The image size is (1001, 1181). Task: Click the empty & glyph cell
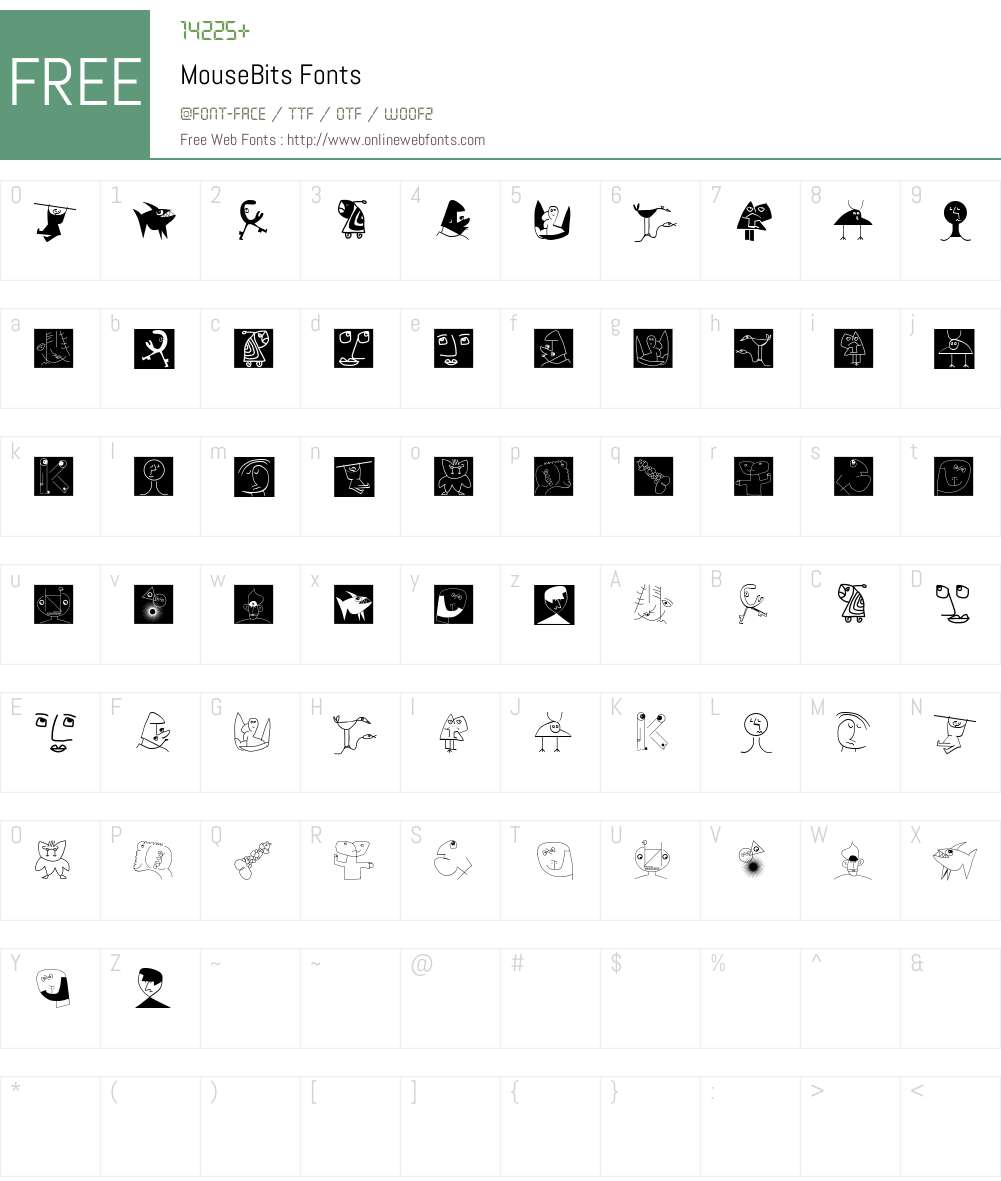click(x=950, y=998)
